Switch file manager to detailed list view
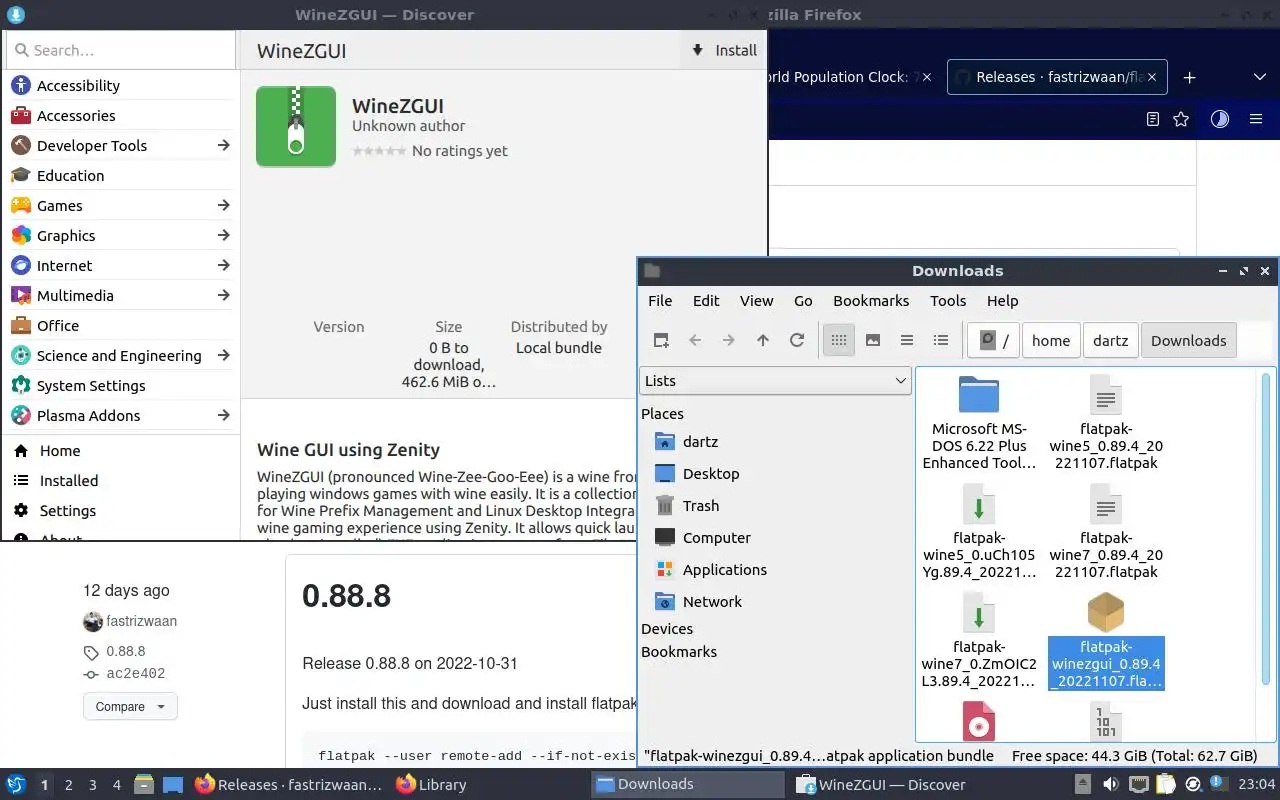The width and height of the screenshot is (1280, 800). (x=941, y=340)
